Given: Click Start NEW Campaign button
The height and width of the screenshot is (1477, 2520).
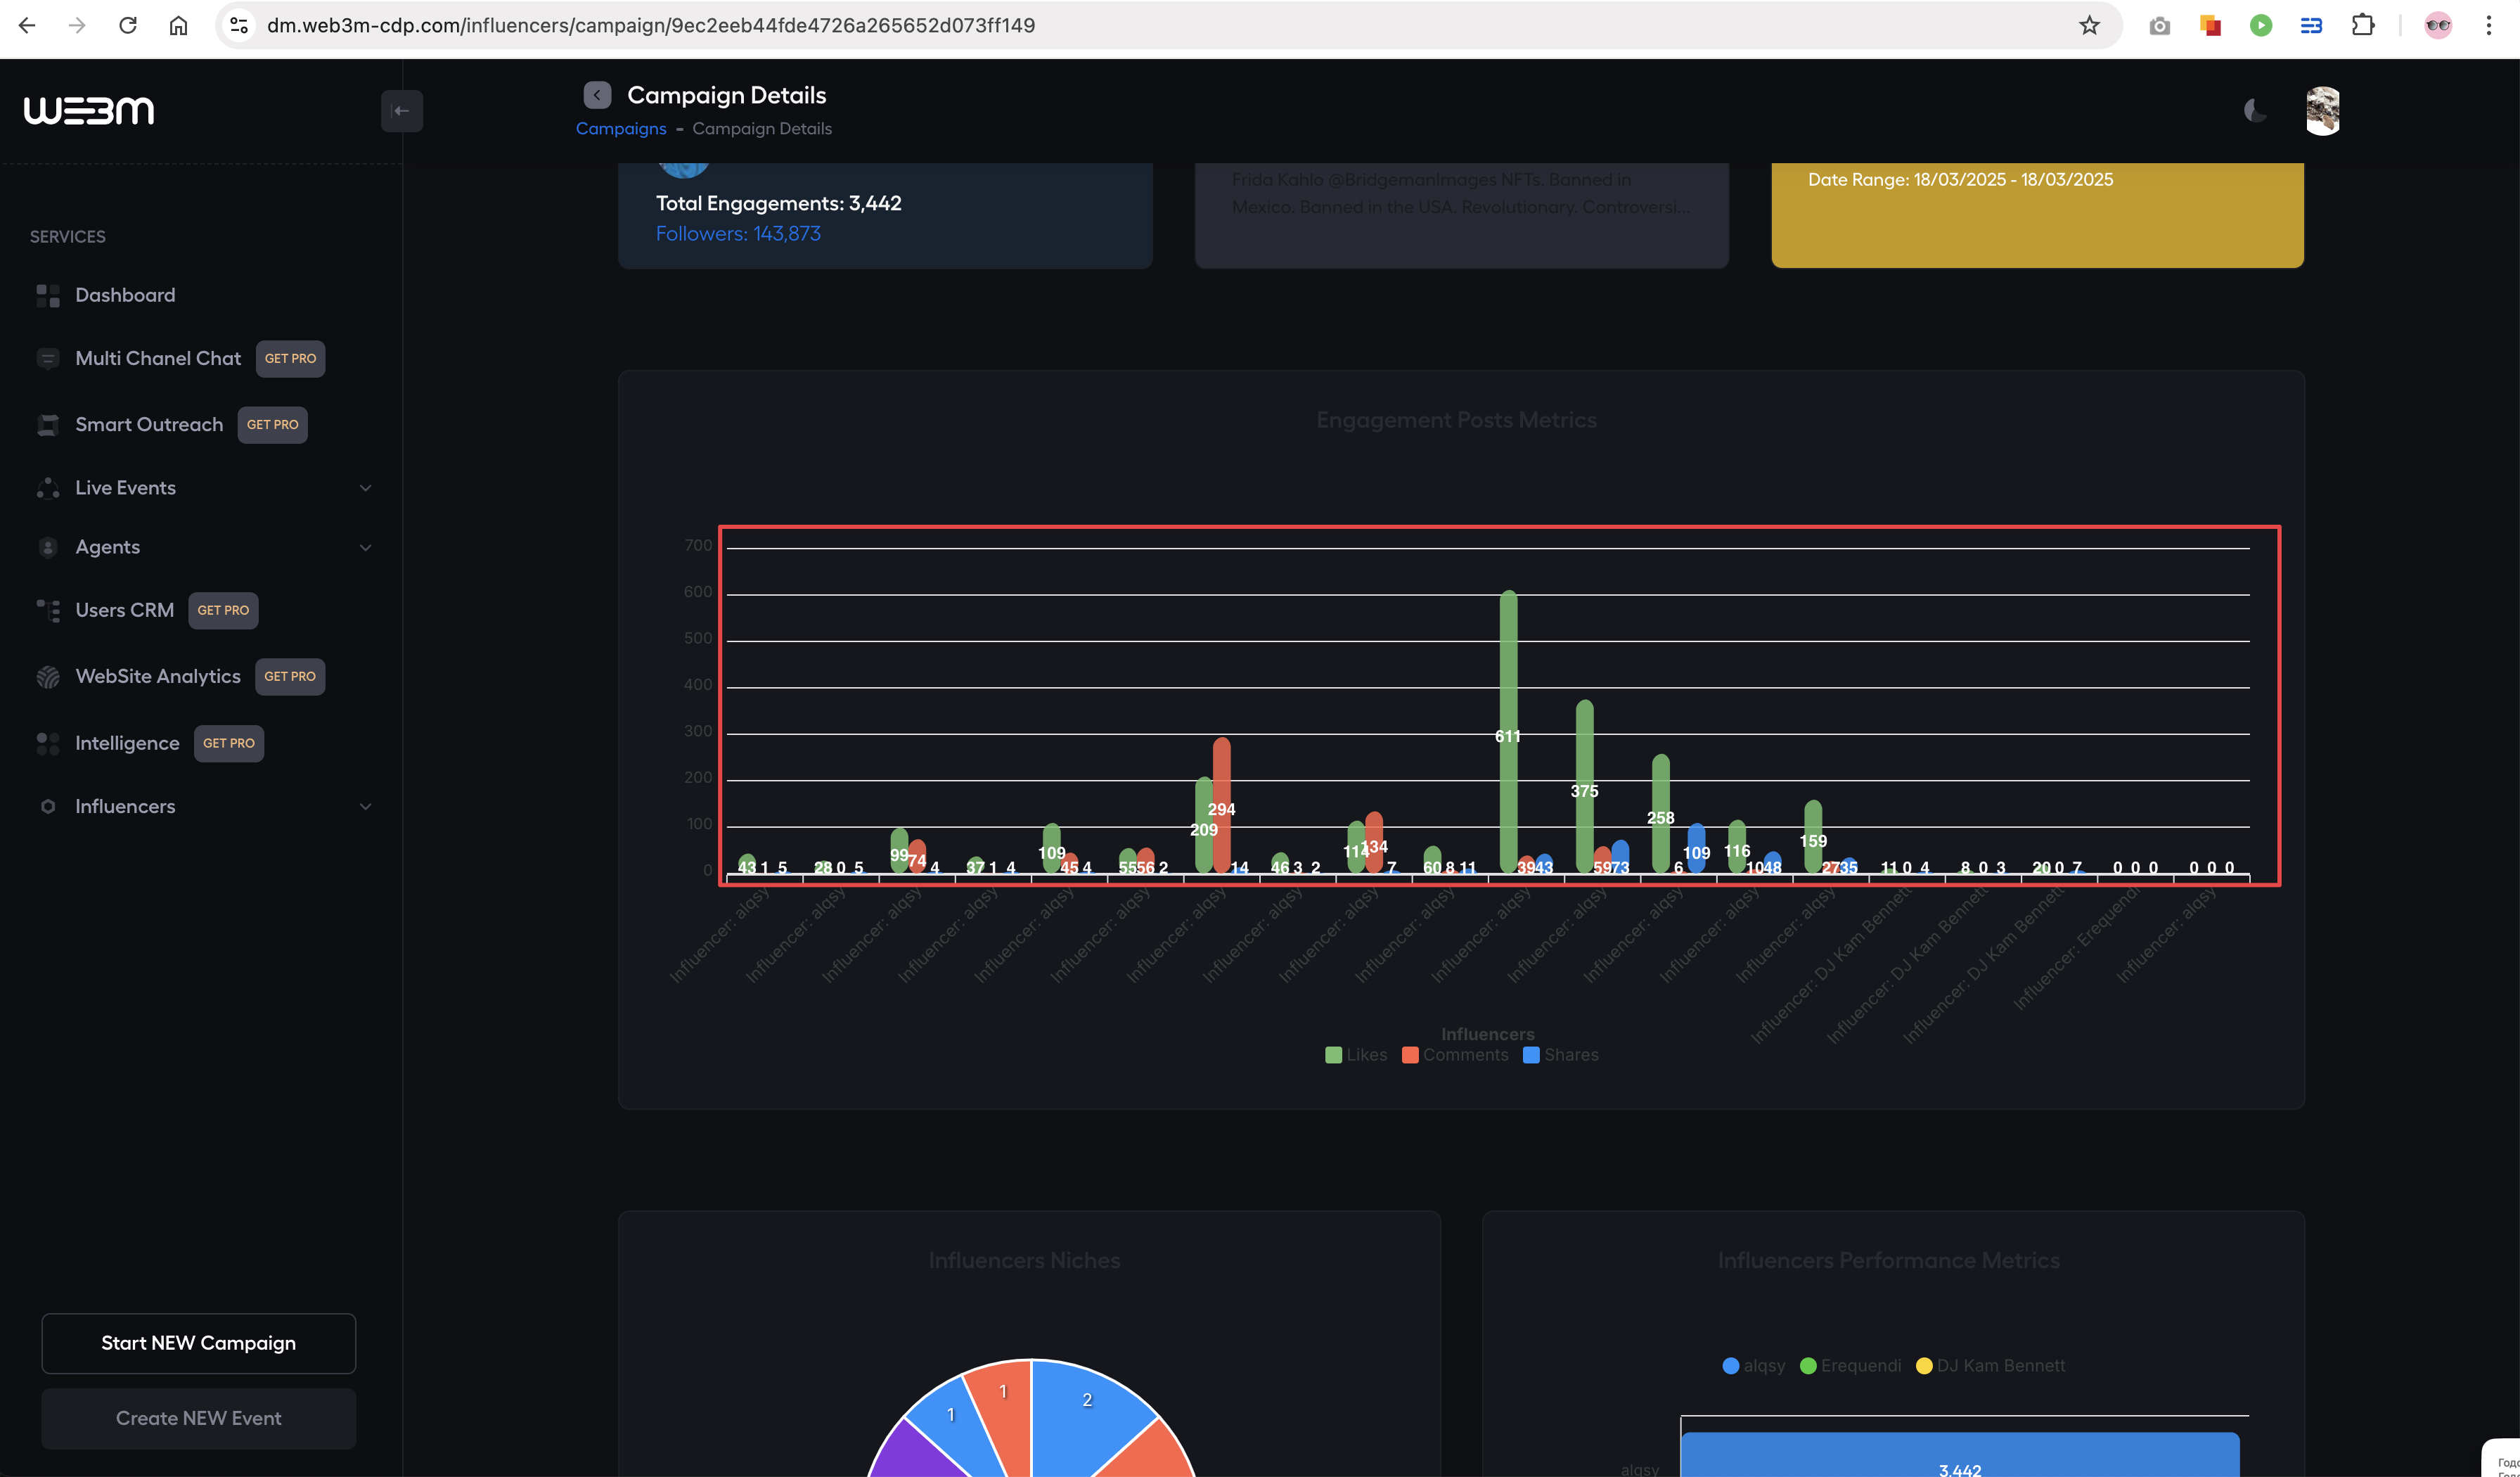Looking at the screenshot, I should pyautogui.click(x=198, y=1343).
